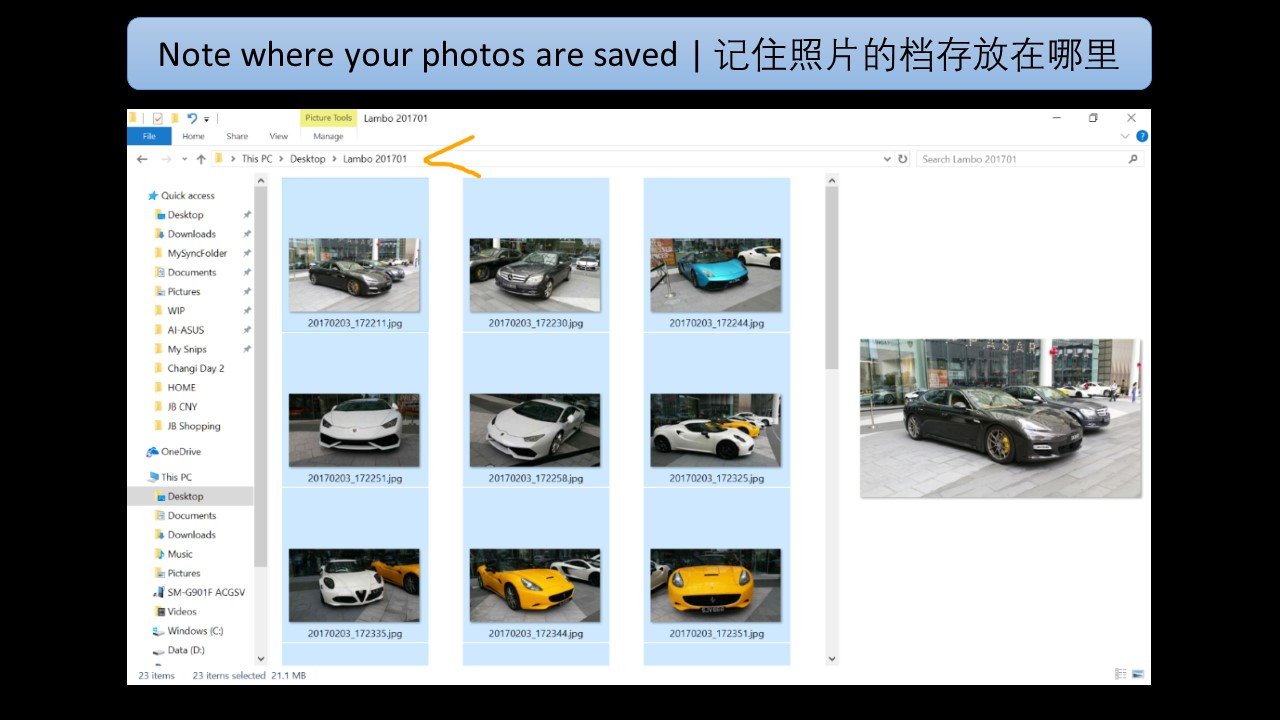Open the AI-ASUS folder in sidebar
Screen dimensions: 1280x720
pyautogui.click(x=185, y=330)
